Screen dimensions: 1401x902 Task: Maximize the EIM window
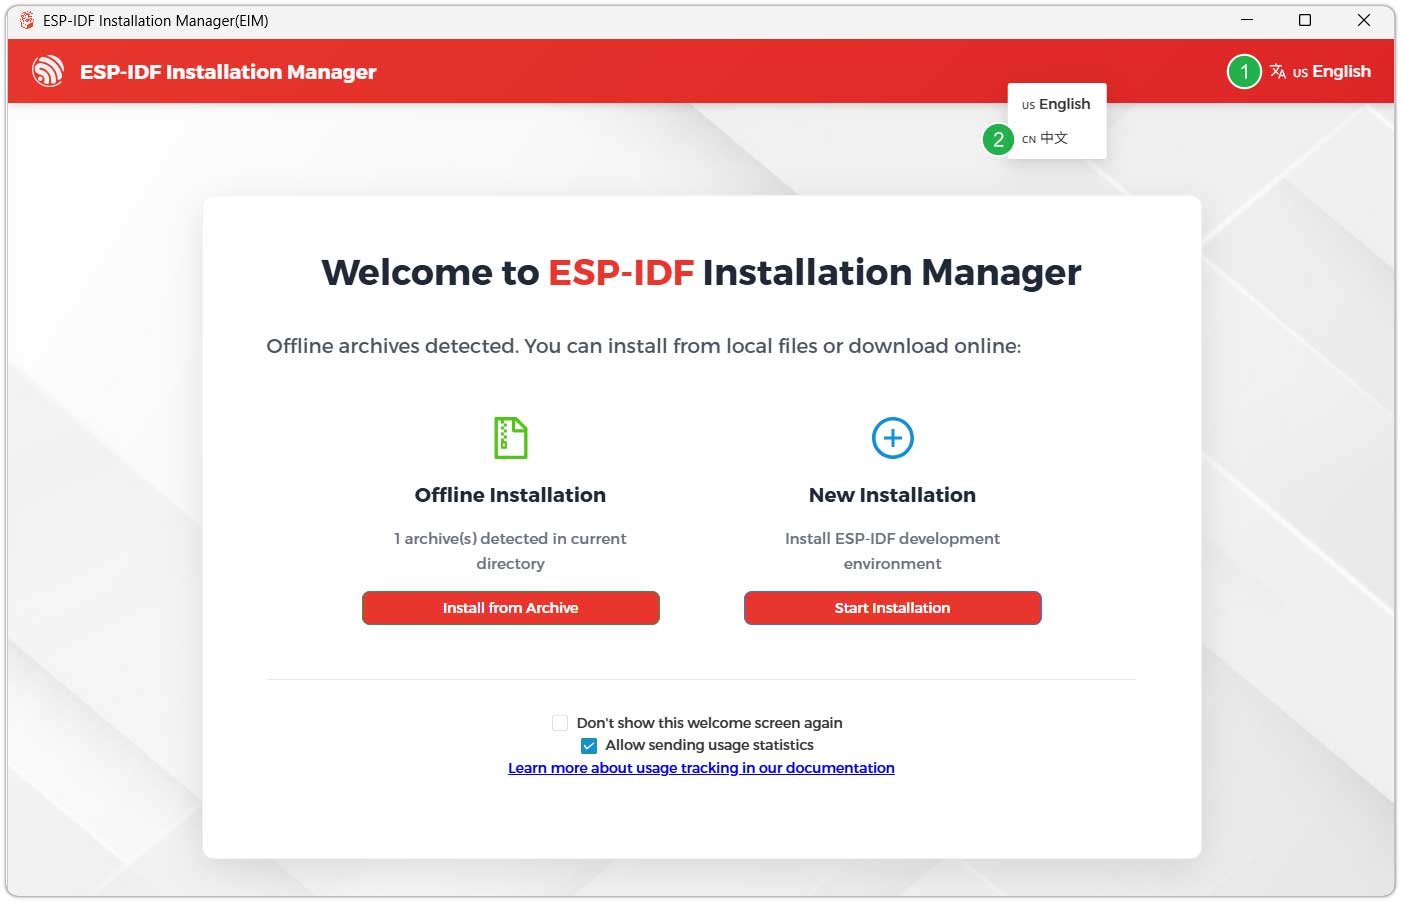[x=1305, y=20]
